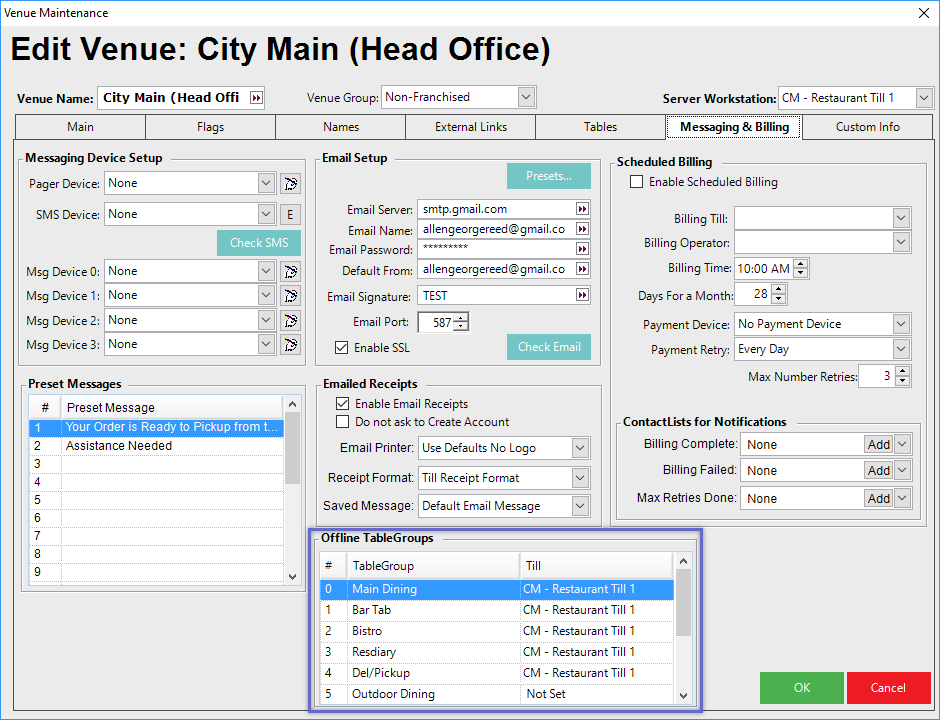Click the icon button beside Msg Device 0
940x720 pixels.
click(x=290, y=271)
